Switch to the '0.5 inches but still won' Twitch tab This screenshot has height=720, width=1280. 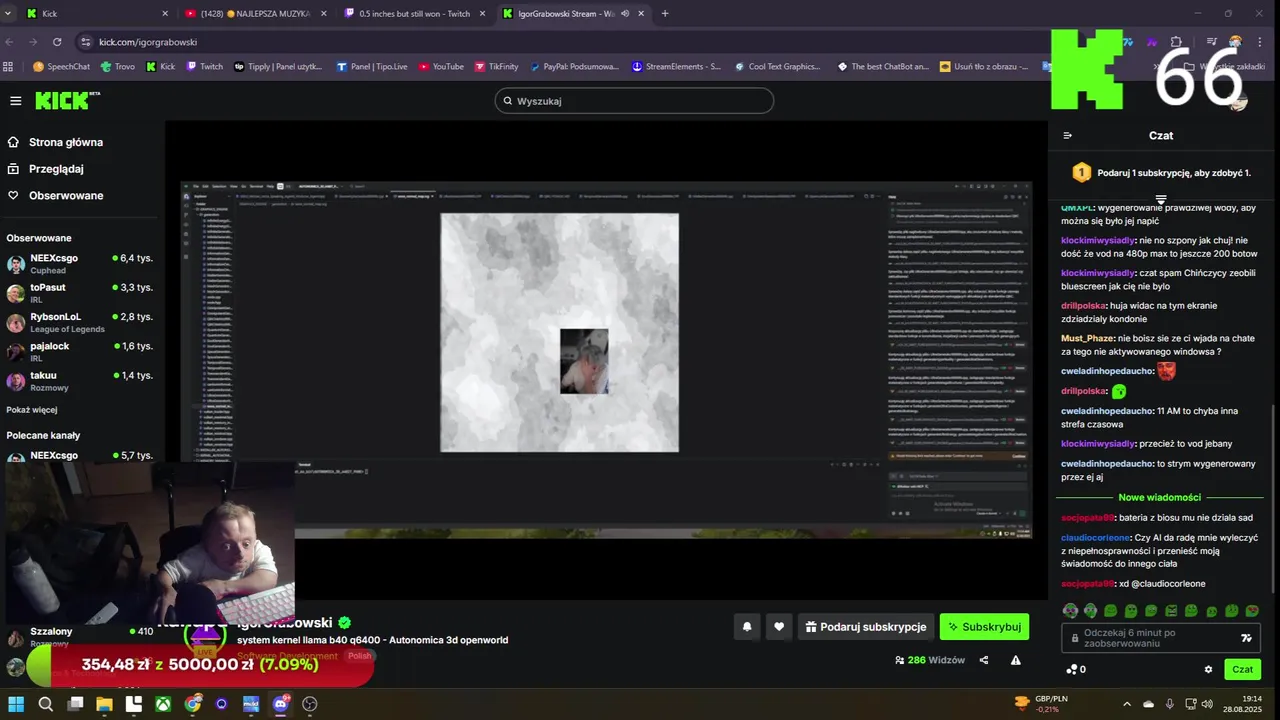coord(413,14)
